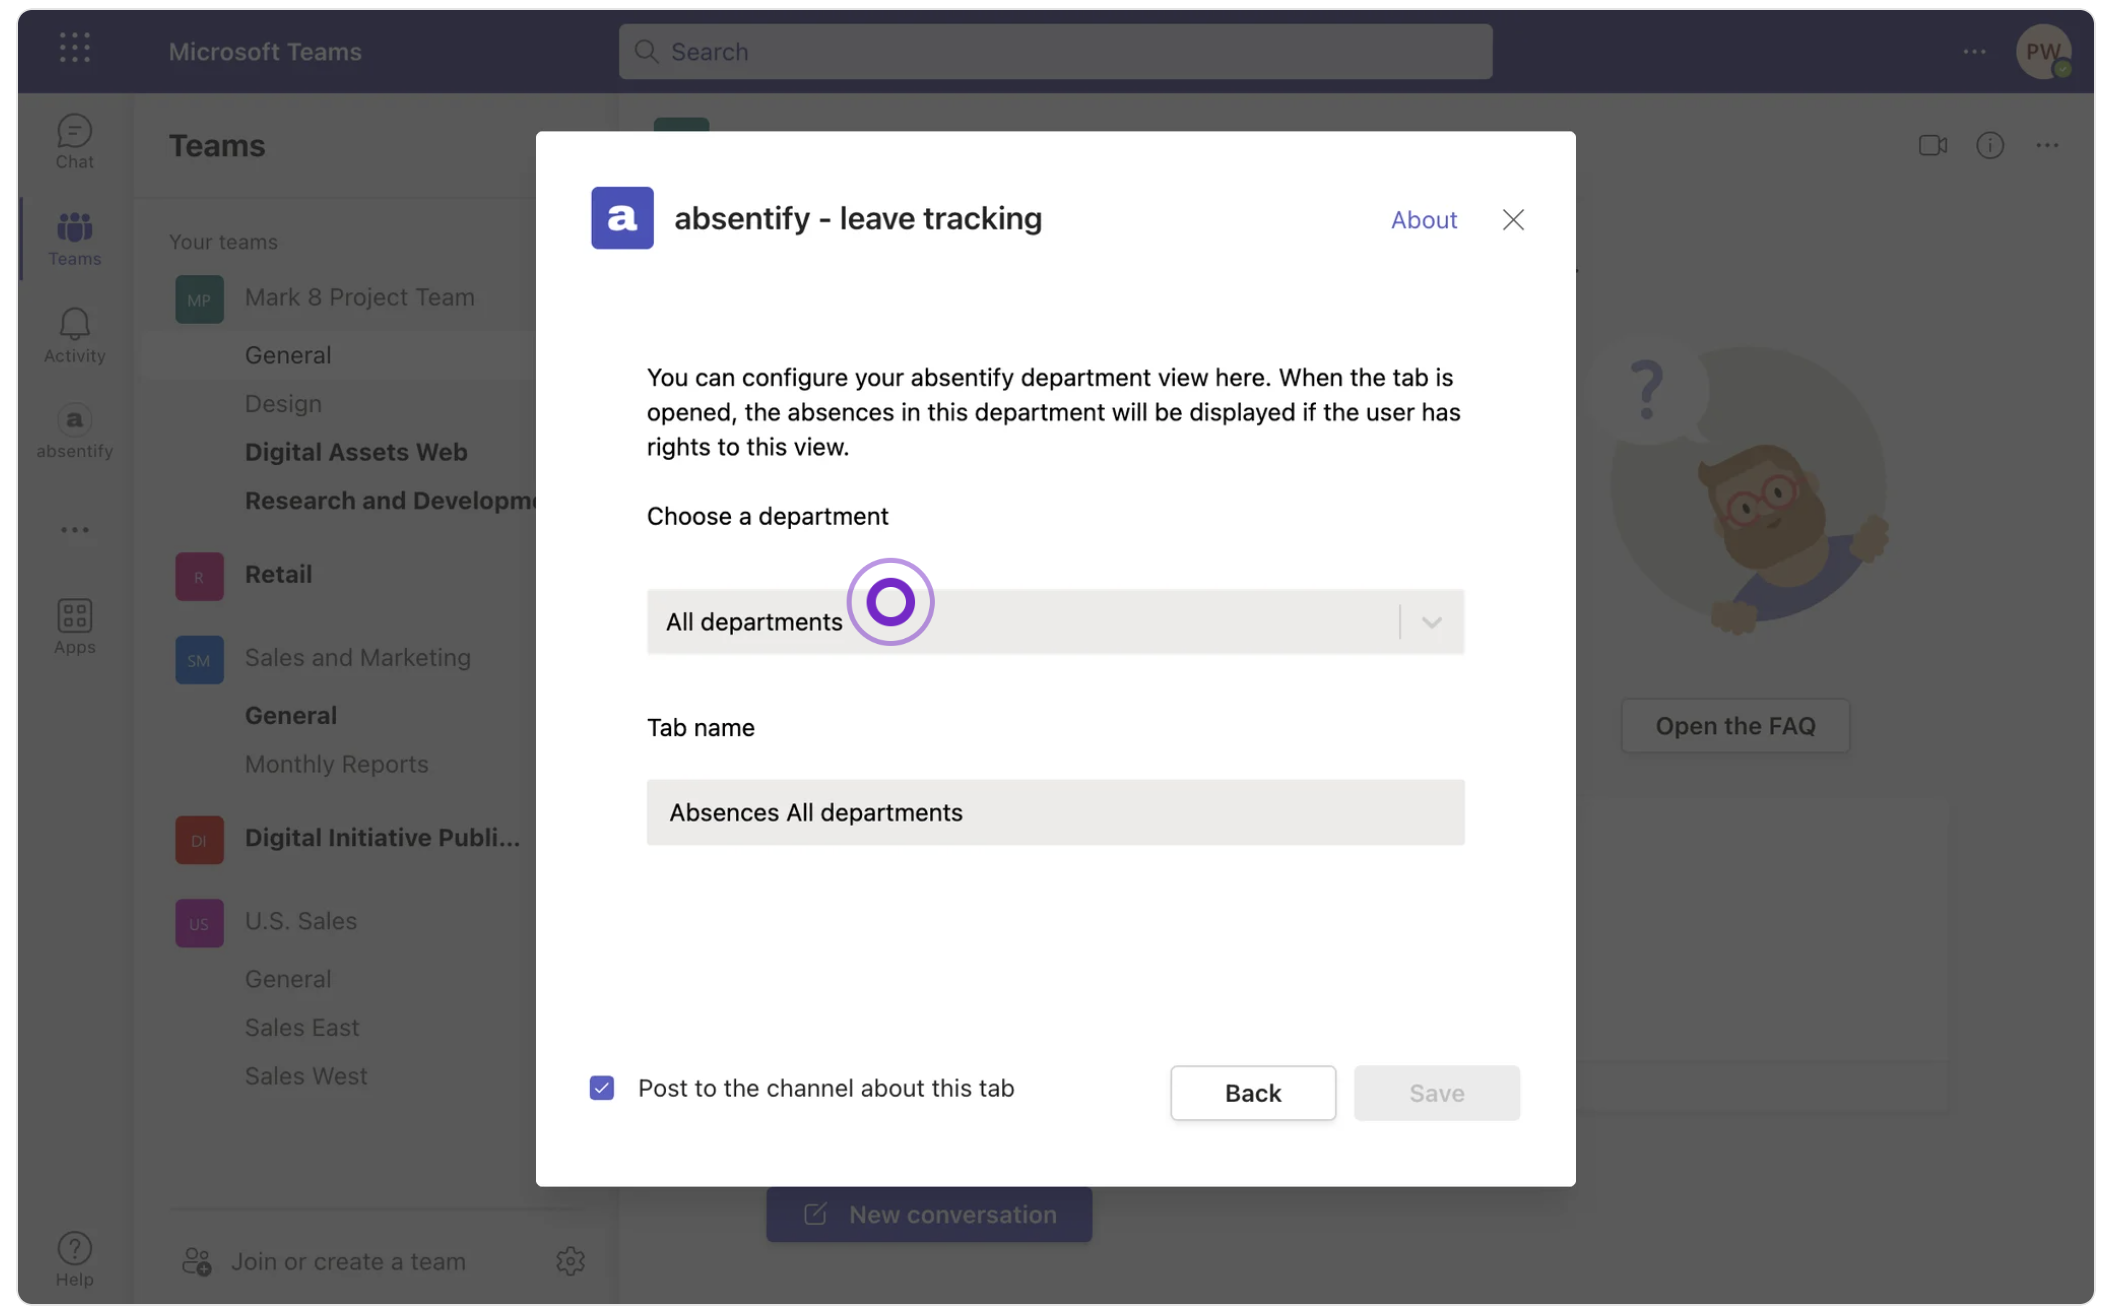Open the Activity bell icon
This screenshot has height=1316, width=2110.
74,335
